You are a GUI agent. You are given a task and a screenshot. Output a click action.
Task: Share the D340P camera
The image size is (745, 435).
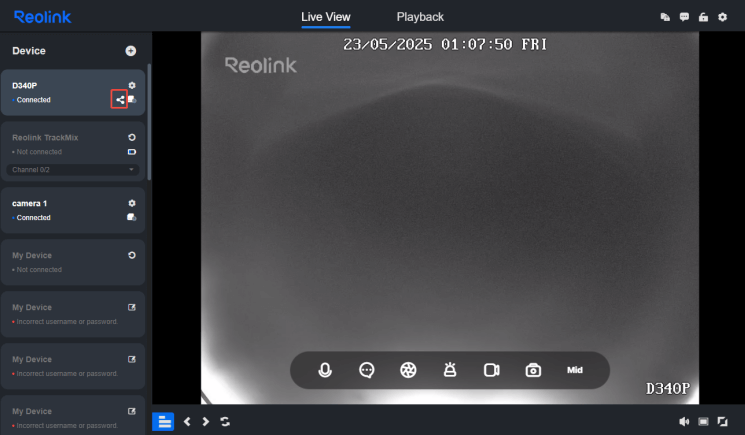point(120,100)
